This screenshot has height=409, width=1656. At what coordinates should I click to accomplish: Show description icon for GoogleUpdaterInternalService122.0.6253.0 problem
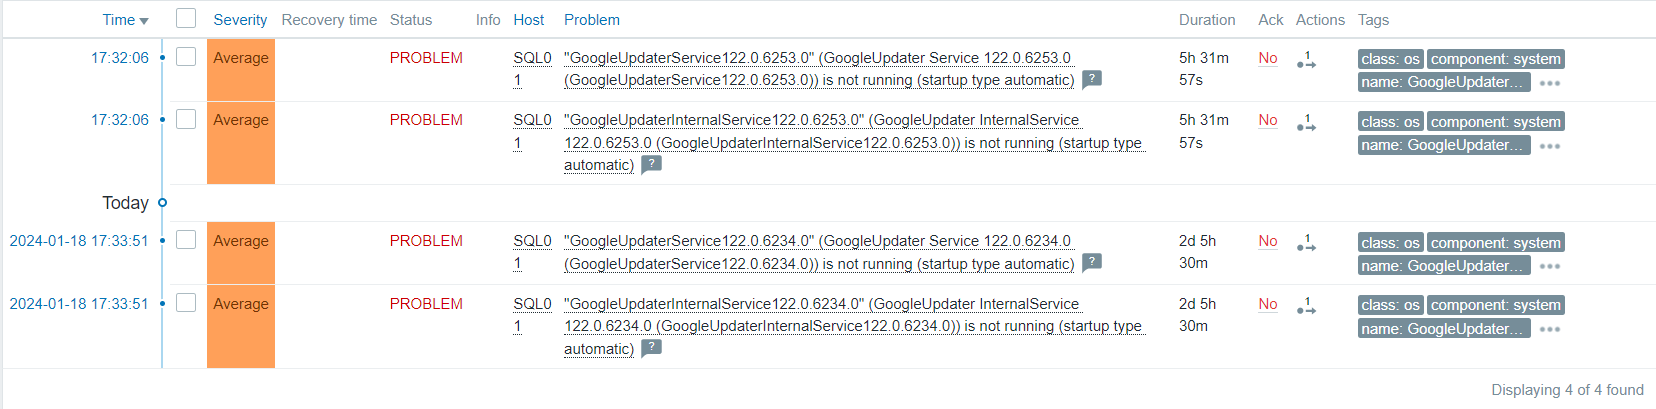click(651, 164)
